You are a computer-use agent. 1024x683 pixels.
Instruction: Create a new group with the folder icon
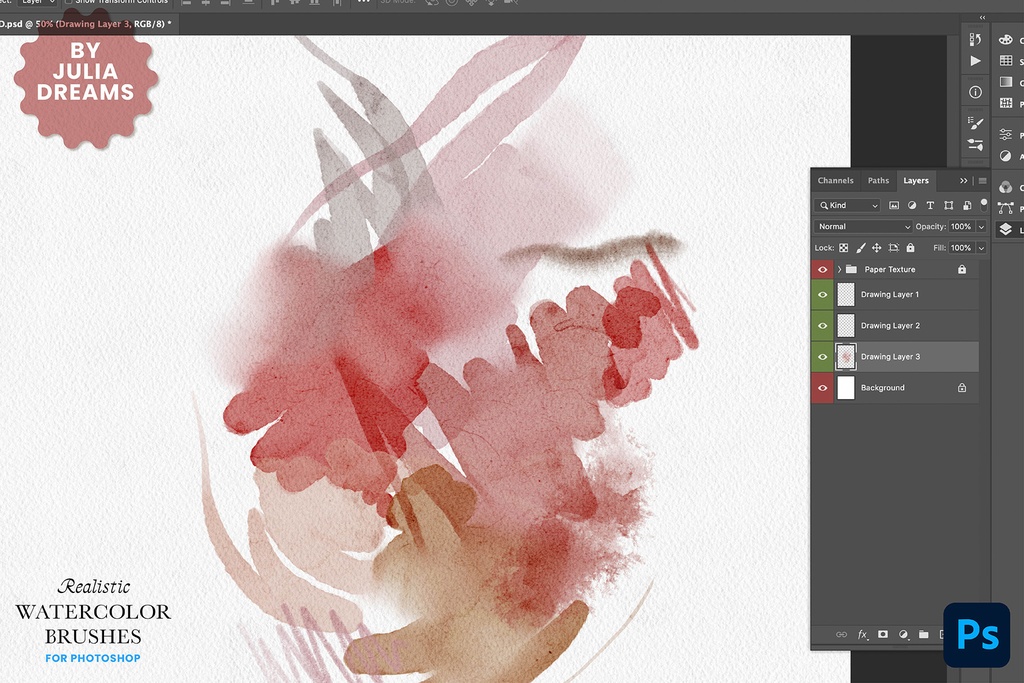pos(923,634)
